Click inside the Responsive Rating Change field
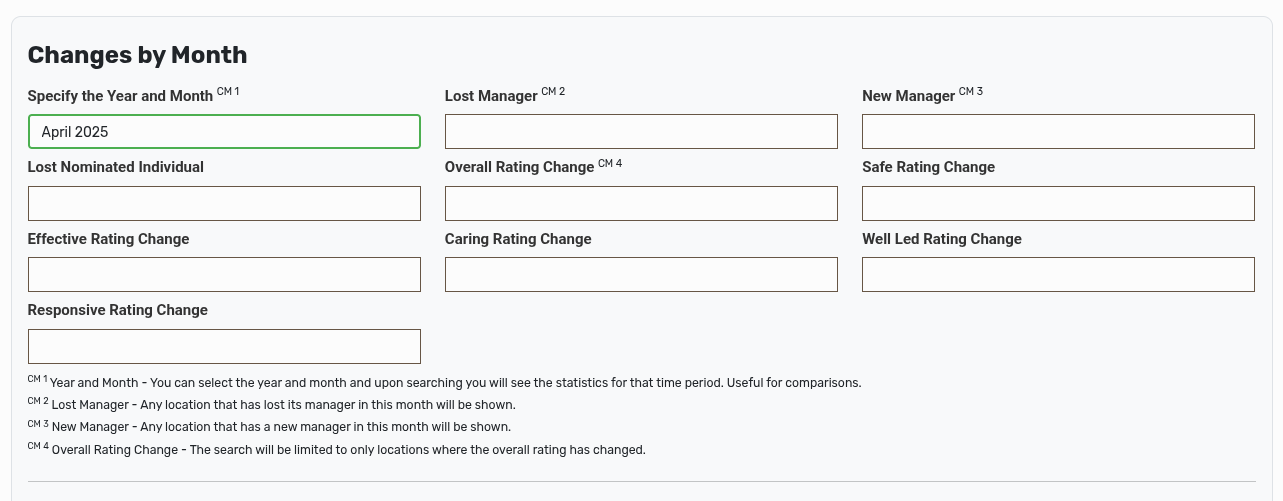The height and width of the screenshot is (501, 1283). pyautogui.click(x=224, y=347)
